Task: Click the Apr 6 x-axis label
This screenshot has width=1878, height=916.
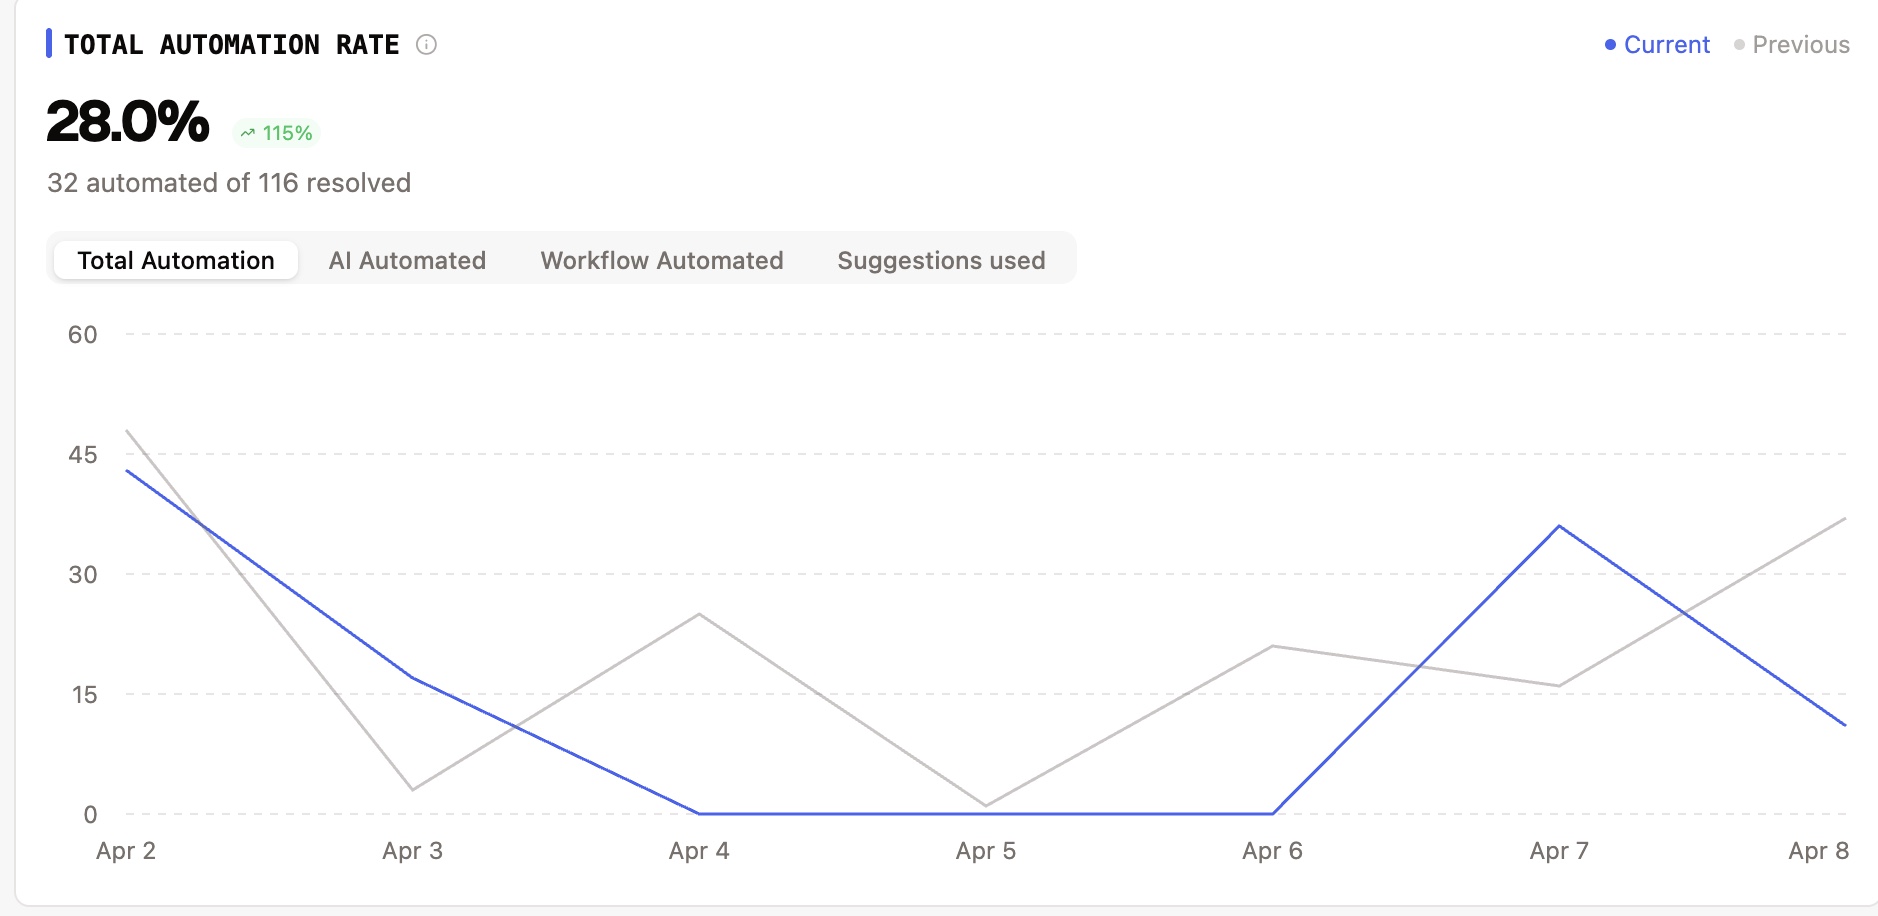Action: (x=1272, y=851)
